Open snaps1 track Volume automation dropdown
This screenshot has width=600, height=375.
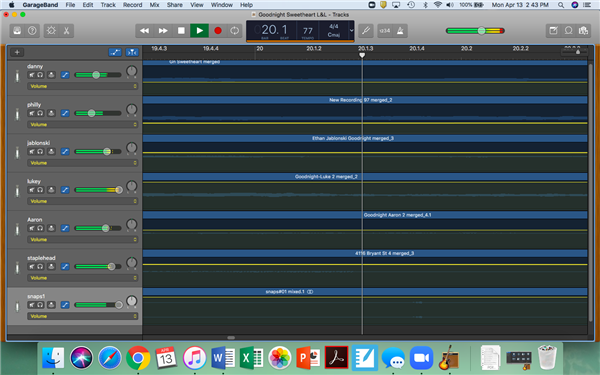point(82,316)
